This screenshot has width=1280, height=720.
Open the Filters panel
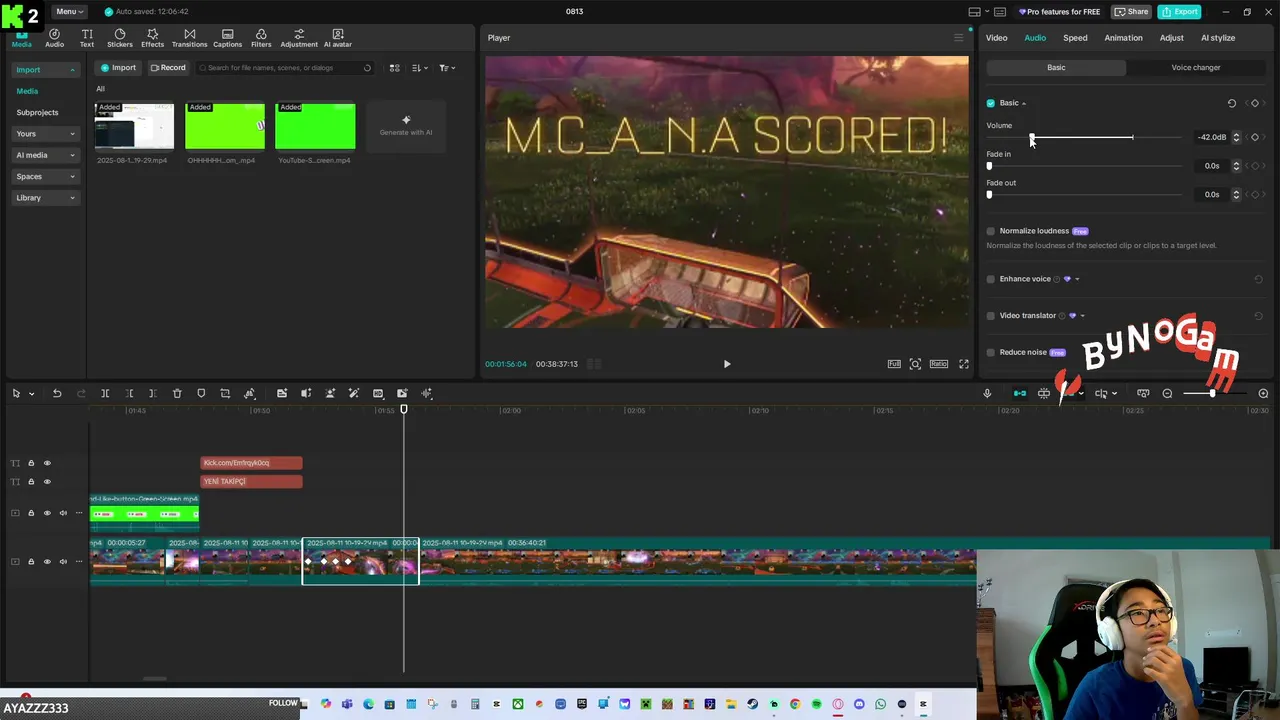coord(261,38)
